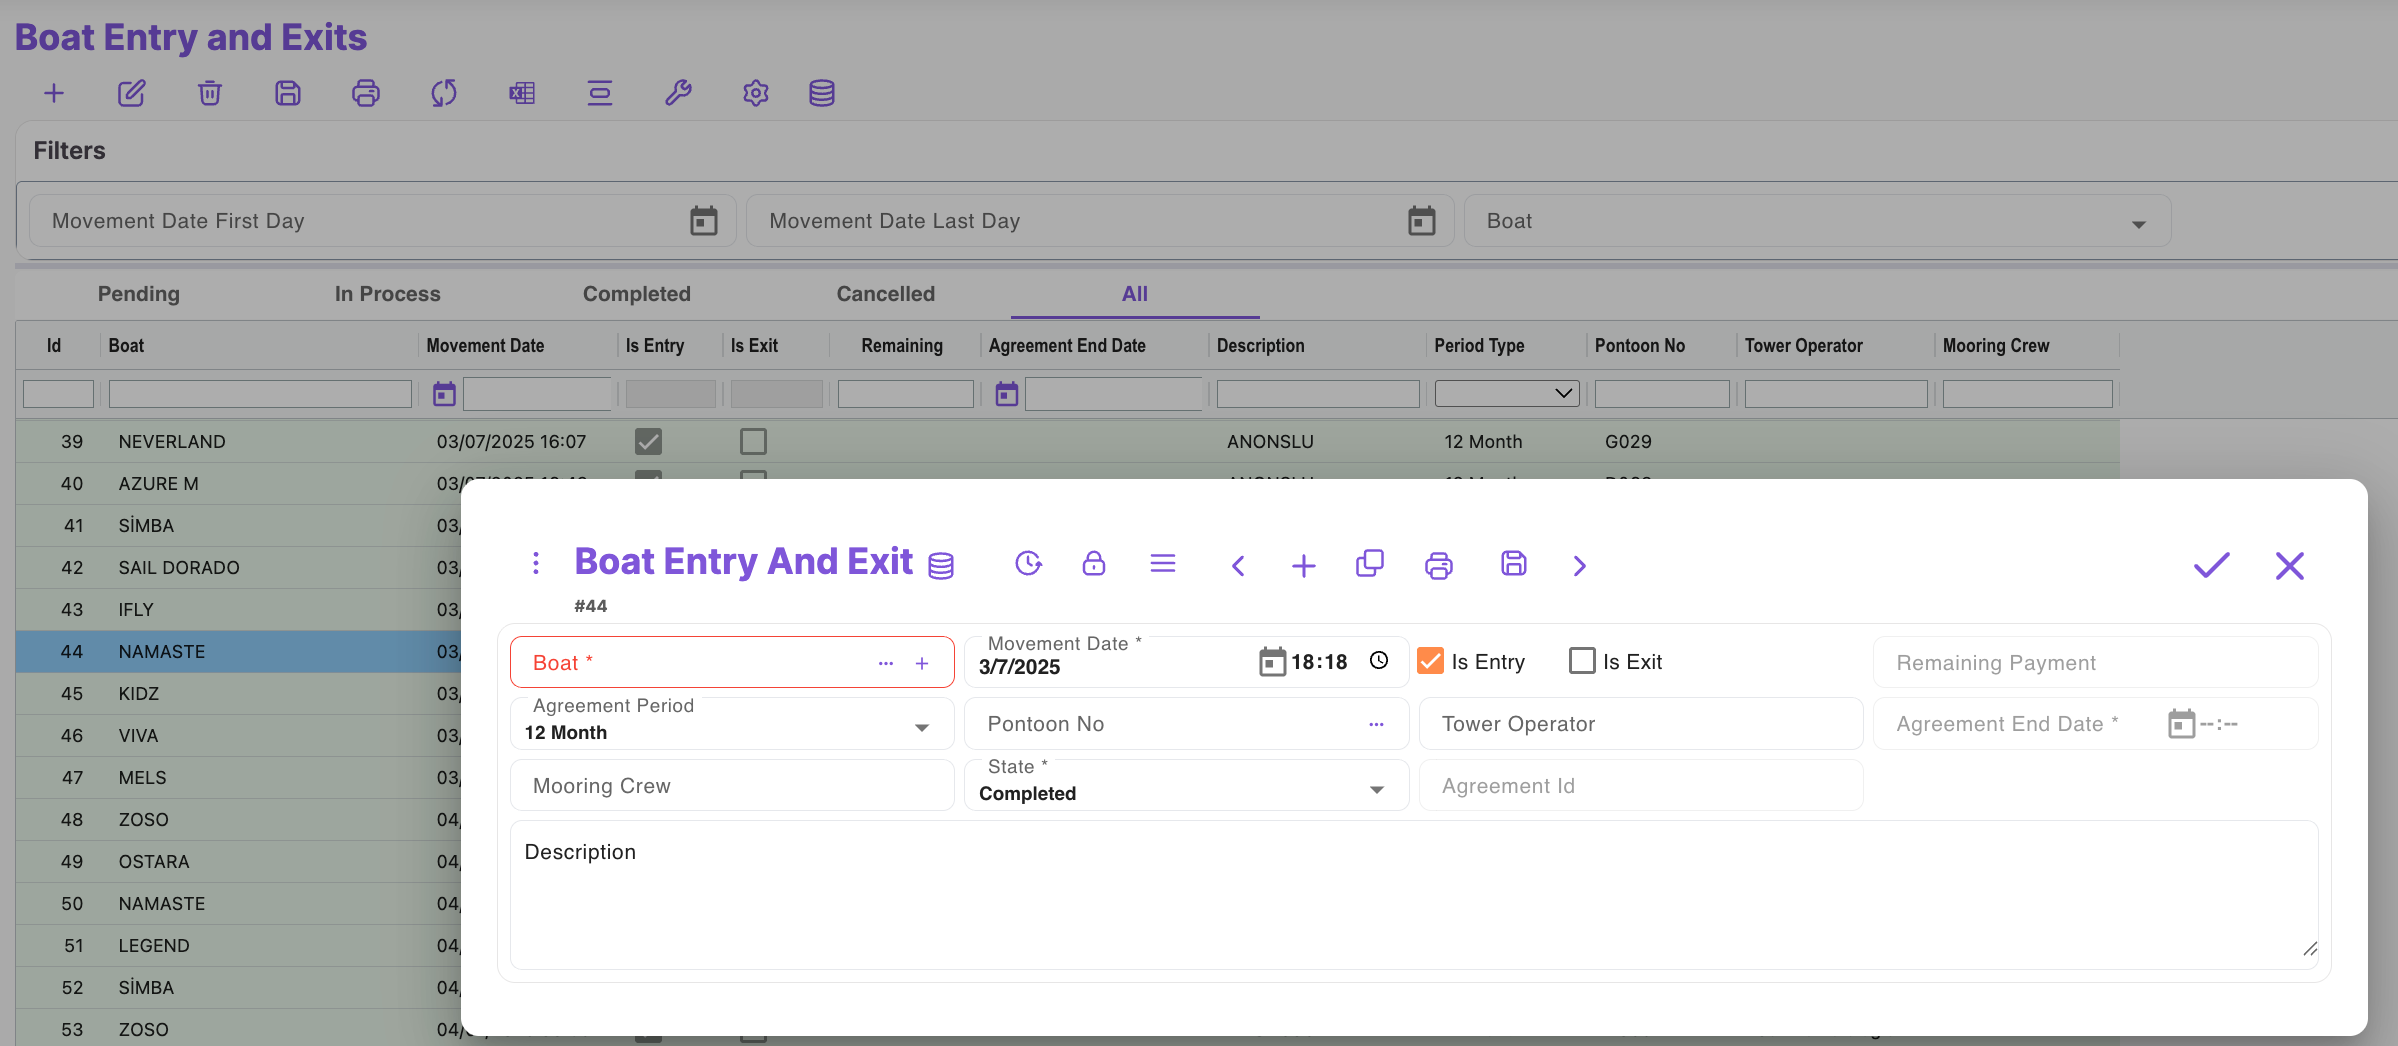Image resolution: width=2398 pixels, height=1046 pixels.
Task: Click the lock icon in dialog header
Action: [x=1094, y=564]
